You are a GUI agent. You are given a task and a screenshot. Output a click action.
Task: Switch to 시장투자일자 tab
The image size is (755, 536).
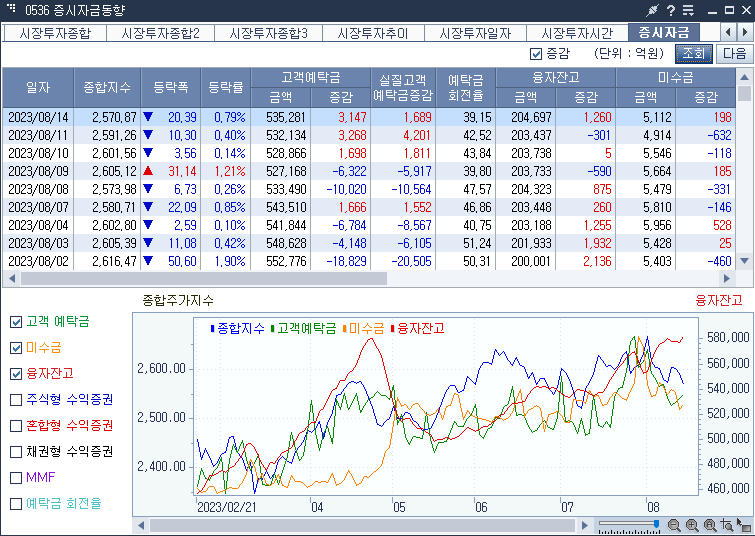point(475,33)
